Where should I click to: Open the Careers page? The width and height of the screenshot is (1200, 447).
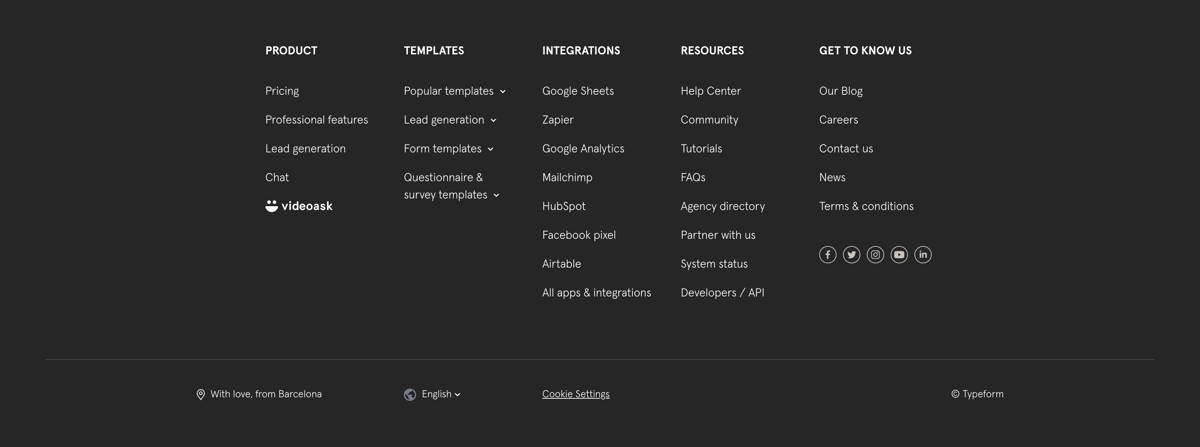tap(838, 120)
